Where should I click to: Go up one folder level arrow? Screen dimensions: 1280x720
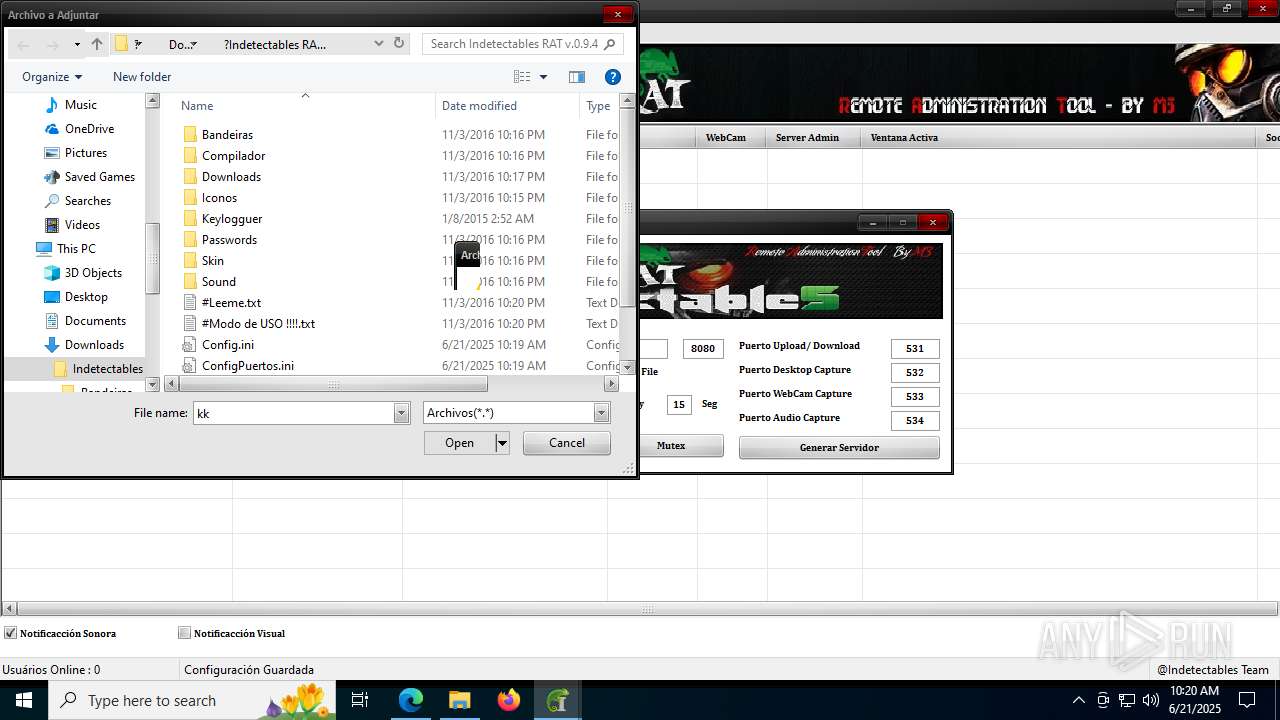tap(97, 44)
